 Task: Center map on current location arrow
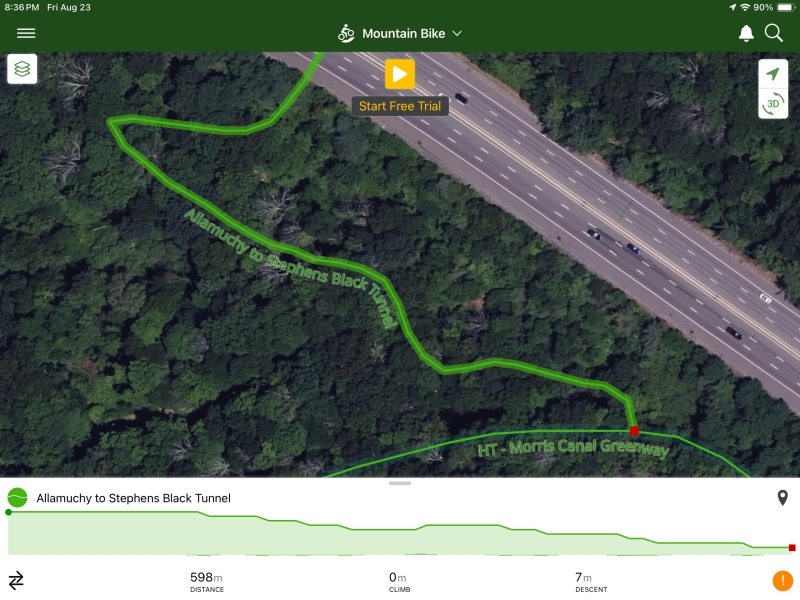[773, 74]
